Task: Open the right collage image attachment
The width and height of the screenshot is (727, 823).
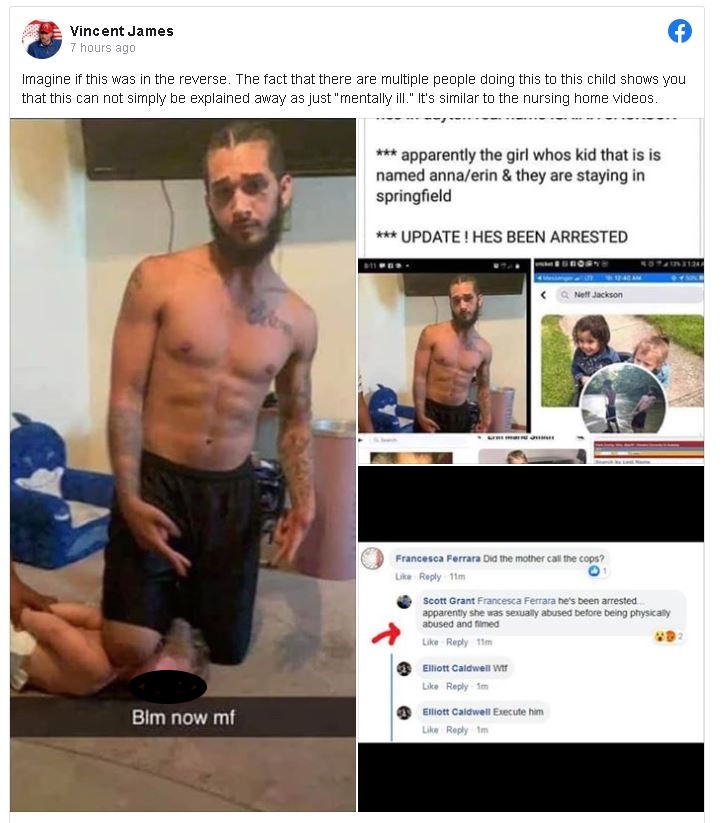Action: tap(531, 465)
